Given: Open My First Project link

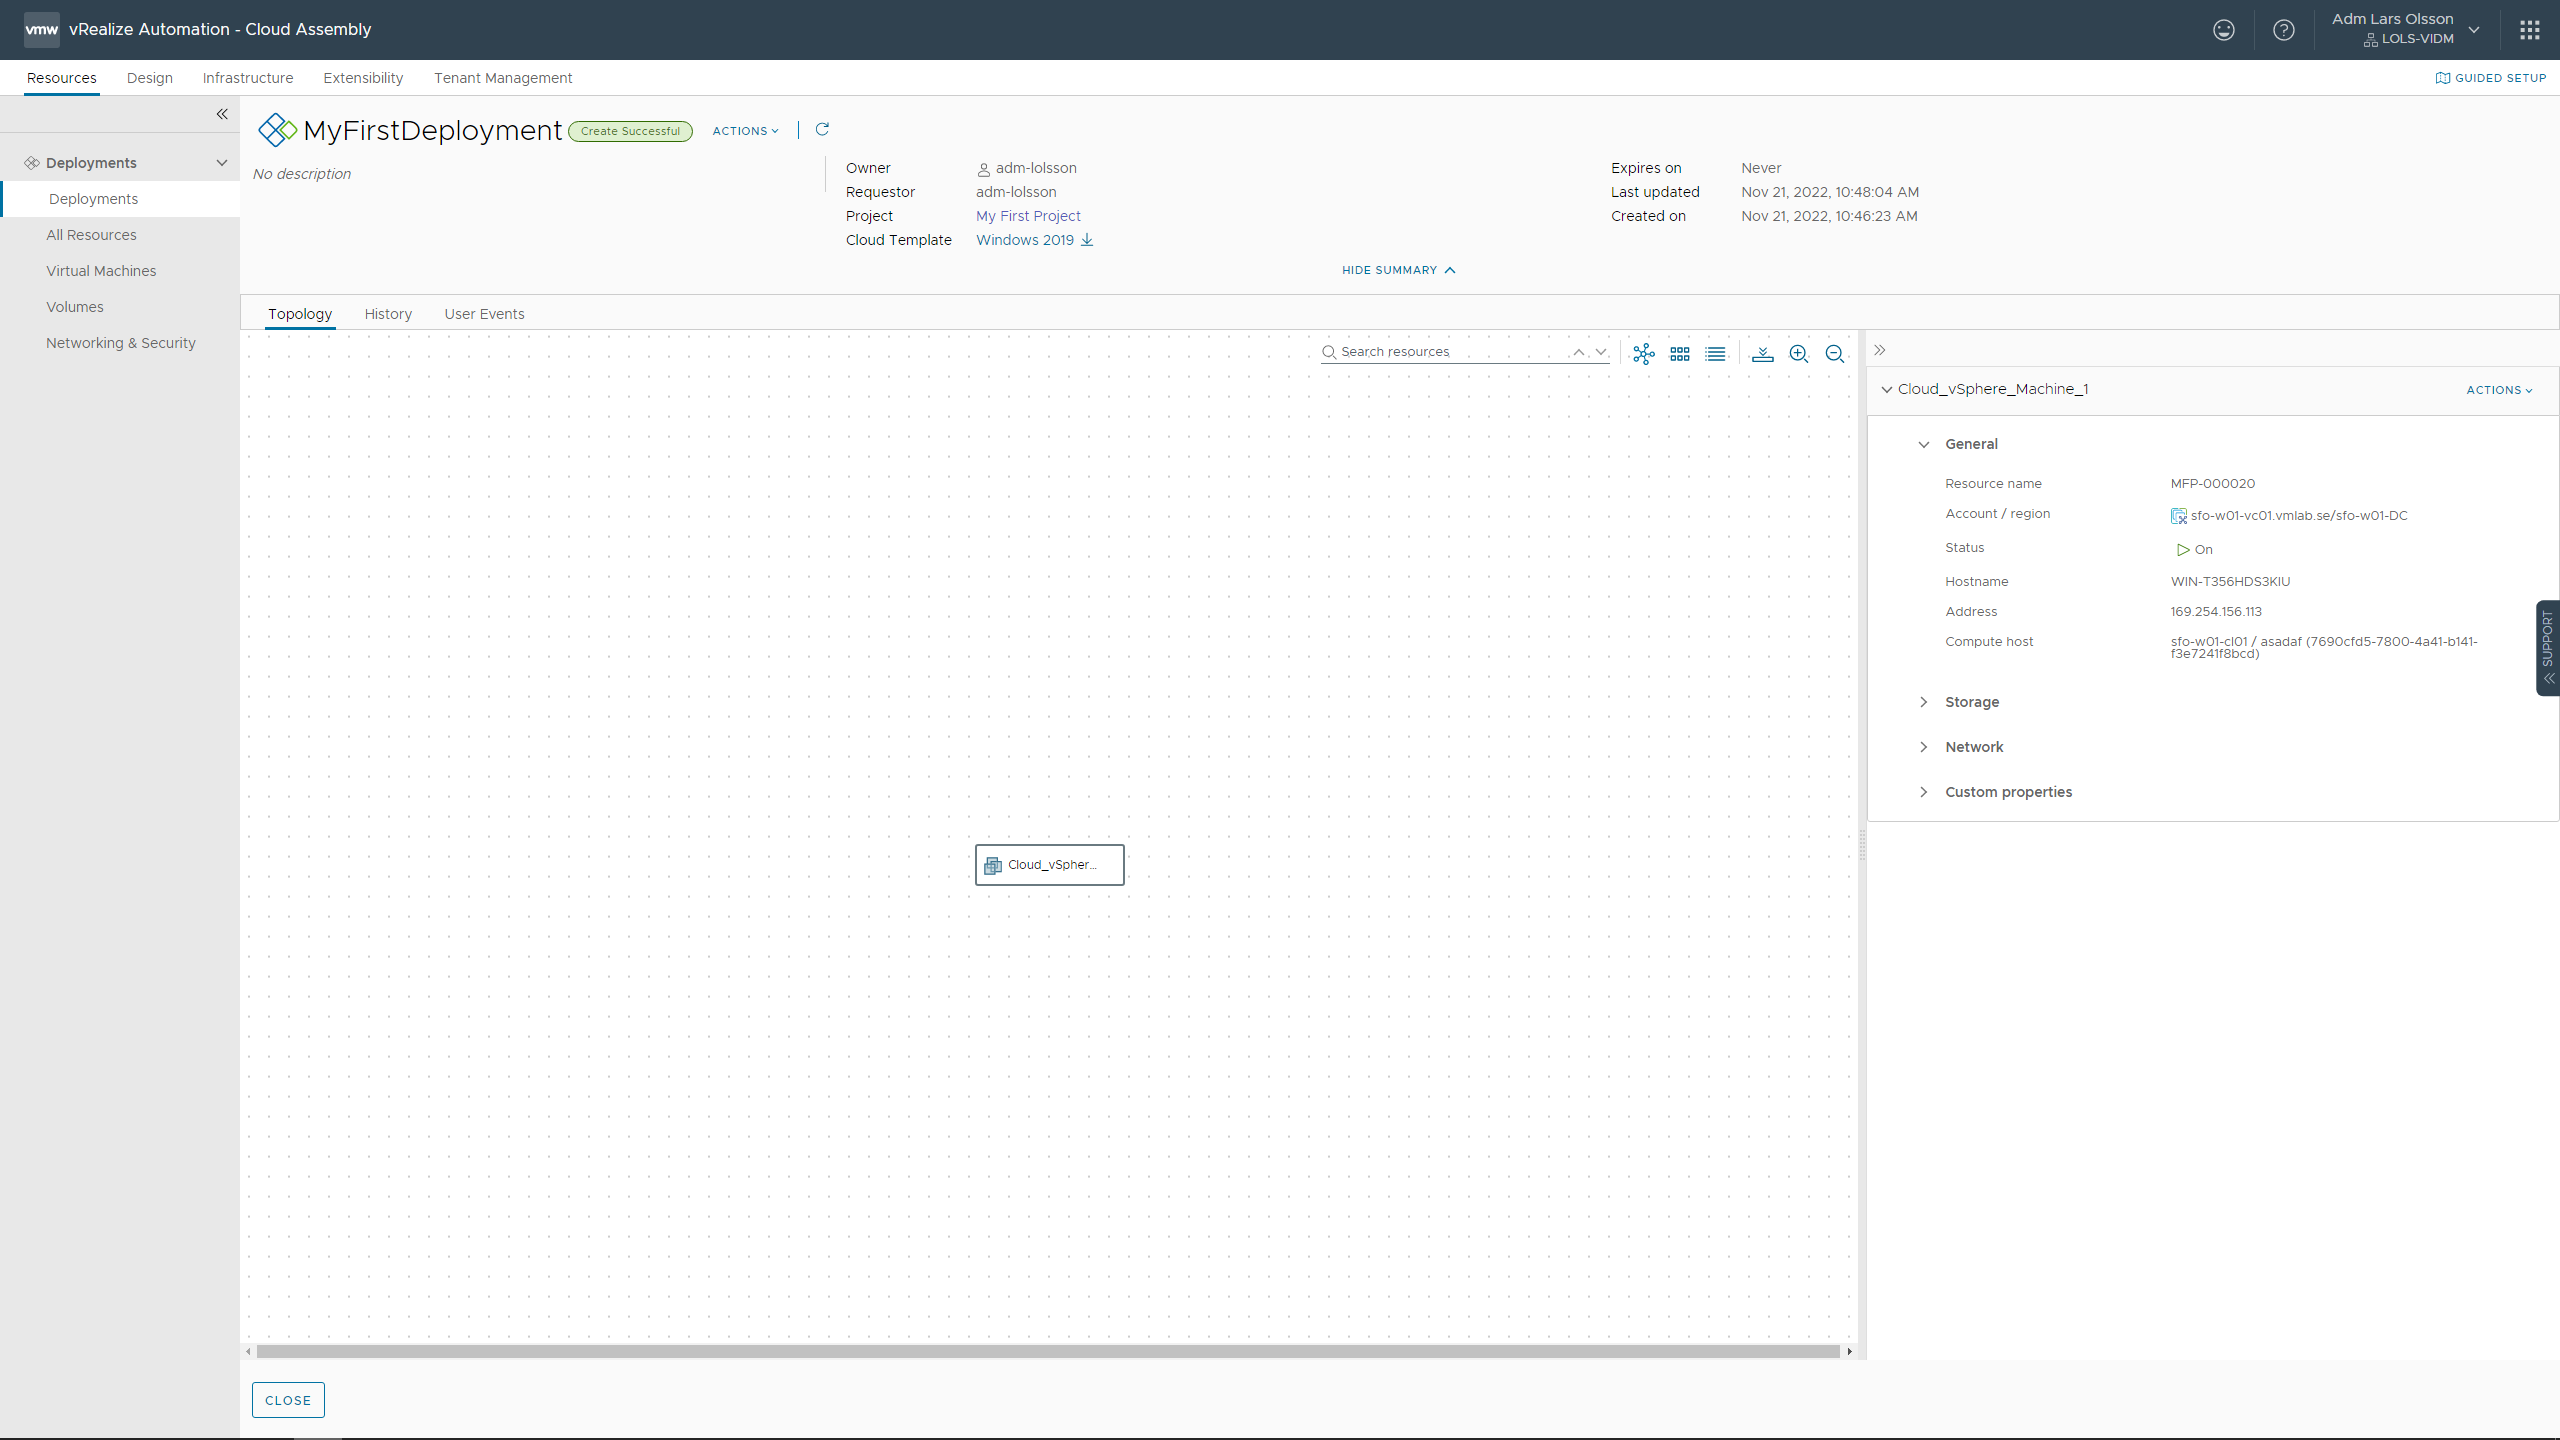Looking at the screenshot, I should pyautogui.click(x=1028, y=216).
